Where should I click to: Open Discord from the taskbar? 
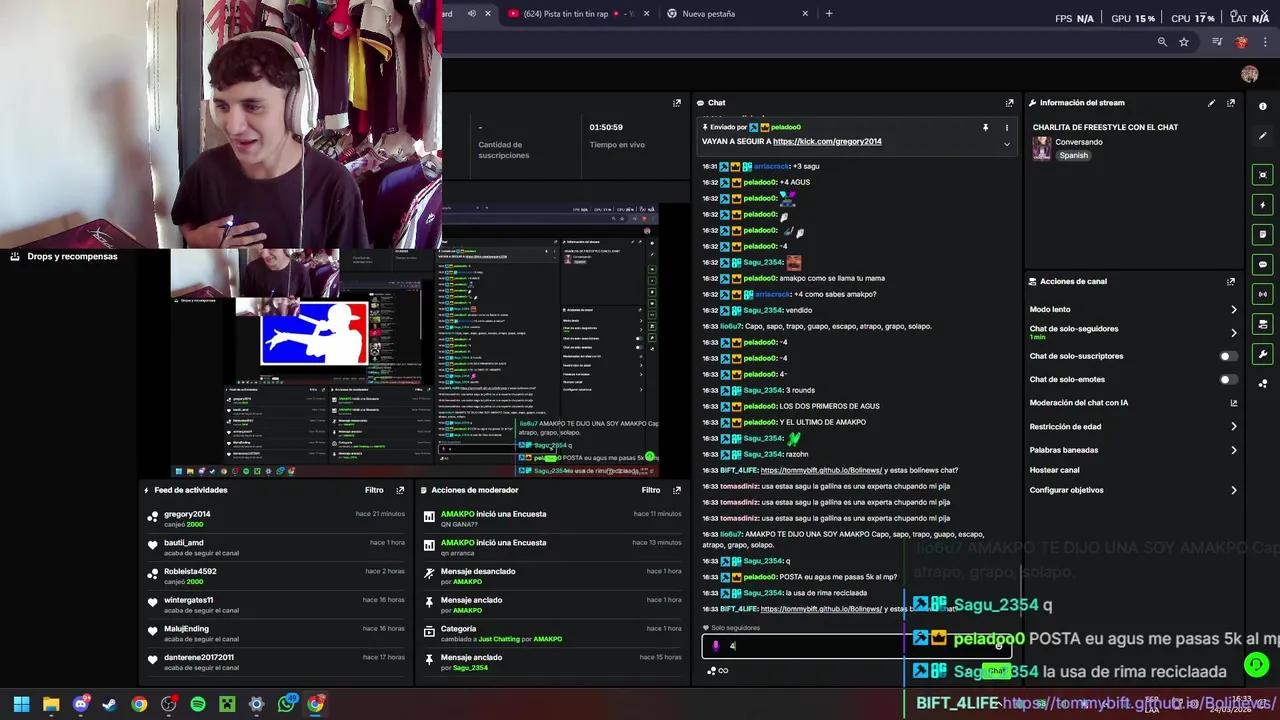pyautogui.click(x=81, y=704)
